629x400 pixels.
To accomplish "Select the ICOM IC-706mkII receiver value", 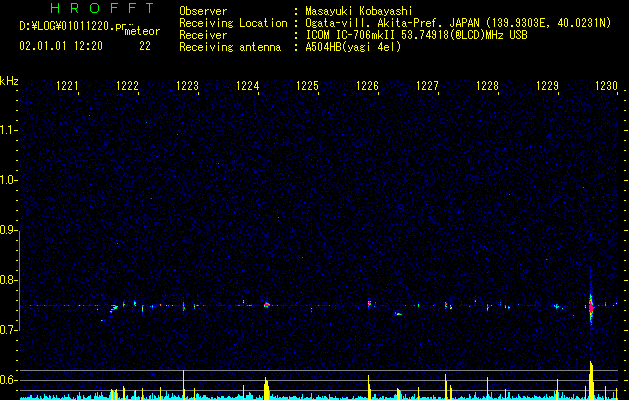I will tap(416, 35).
